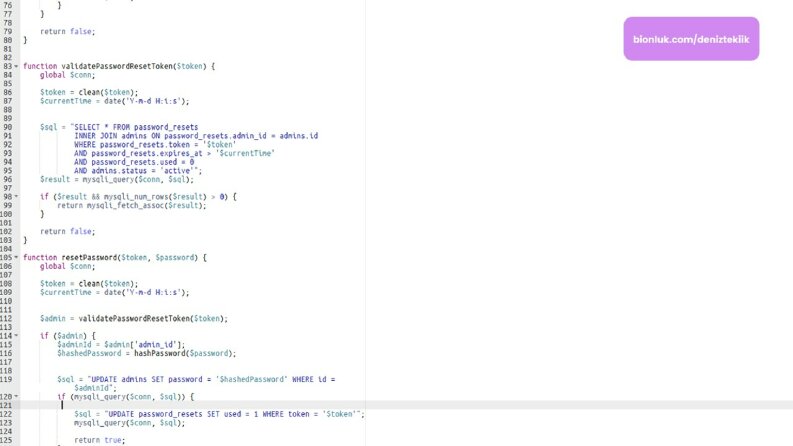Click '$token = clean($token);' on line 86
This screenshot has height=446, width=793.
tap(89, 93)
